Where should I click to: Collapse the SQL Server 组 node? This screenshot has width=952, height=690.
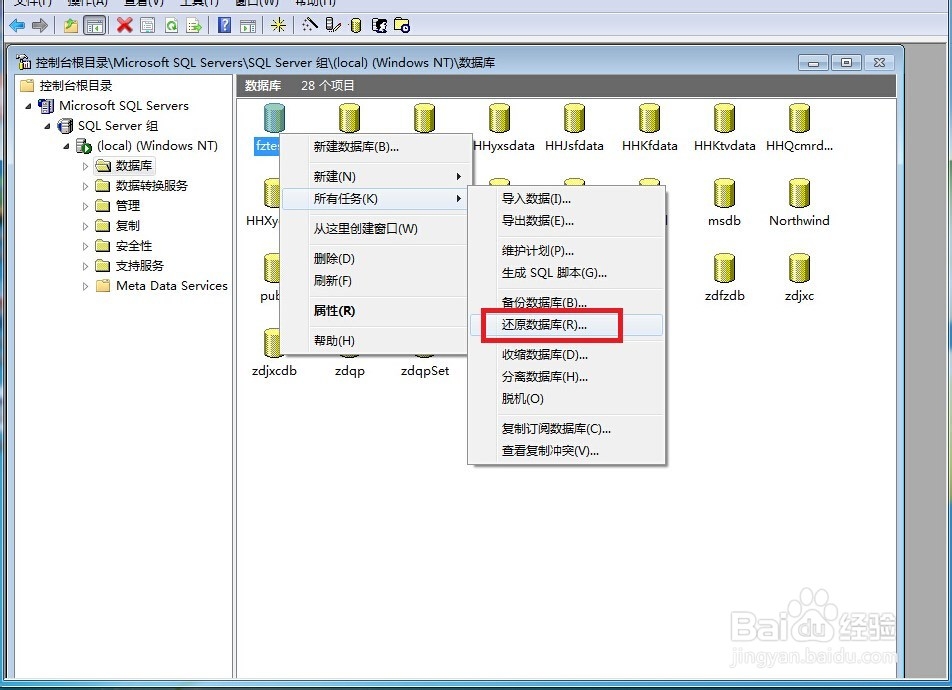coord(48,125)
